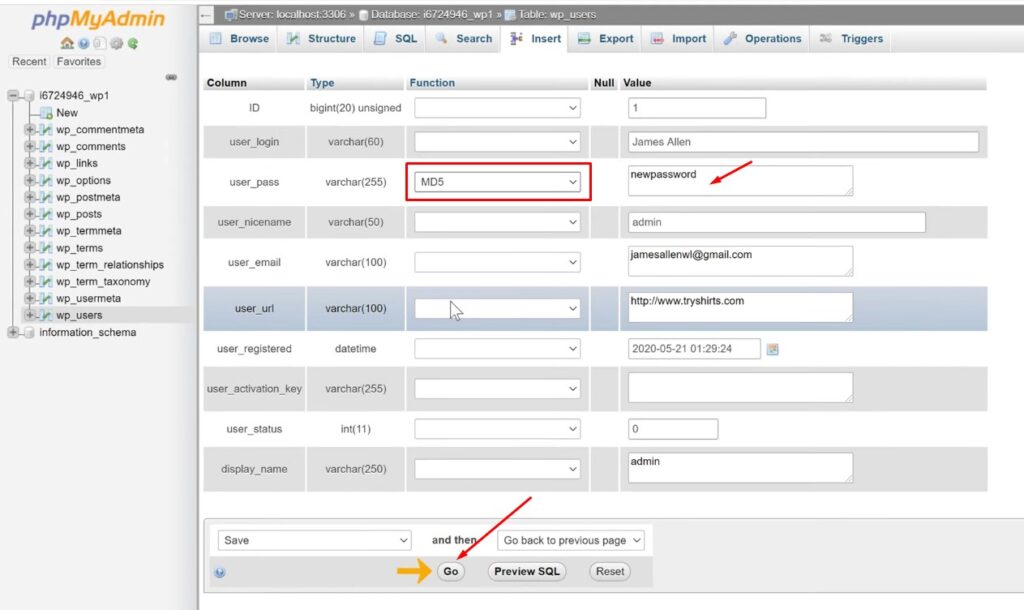Open the Save action dropdown
1024x610 pixels.
point(313,539)
